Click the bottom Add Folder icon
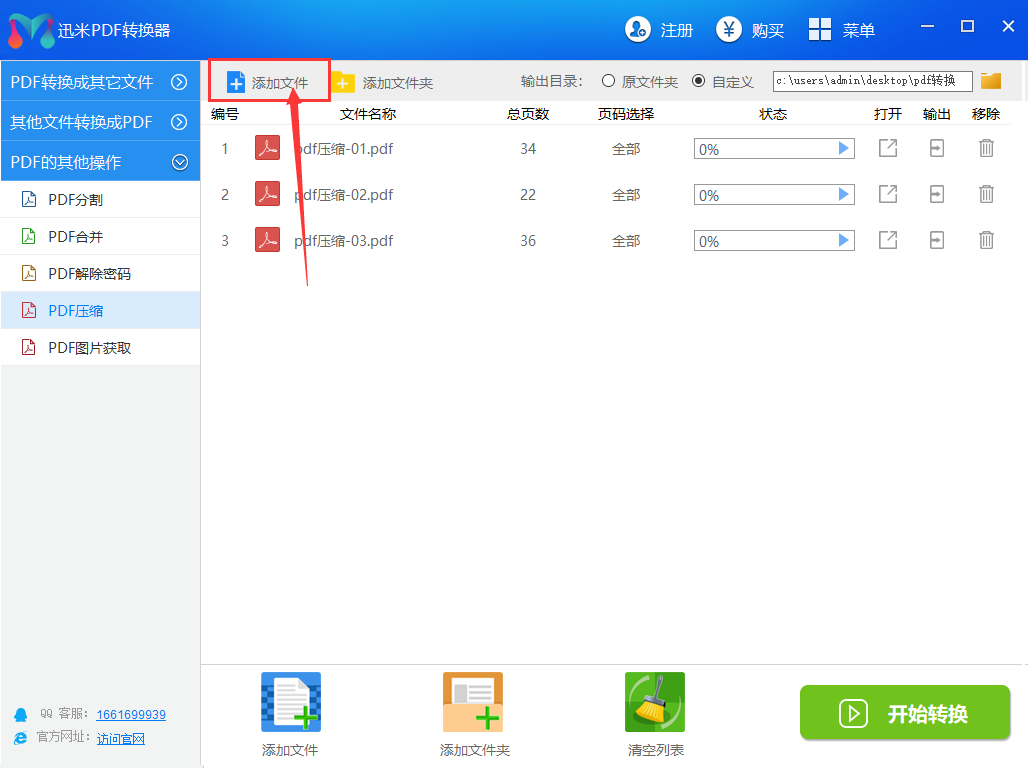The height and width of the screenshot is (768, 1028). click(473, 702)
